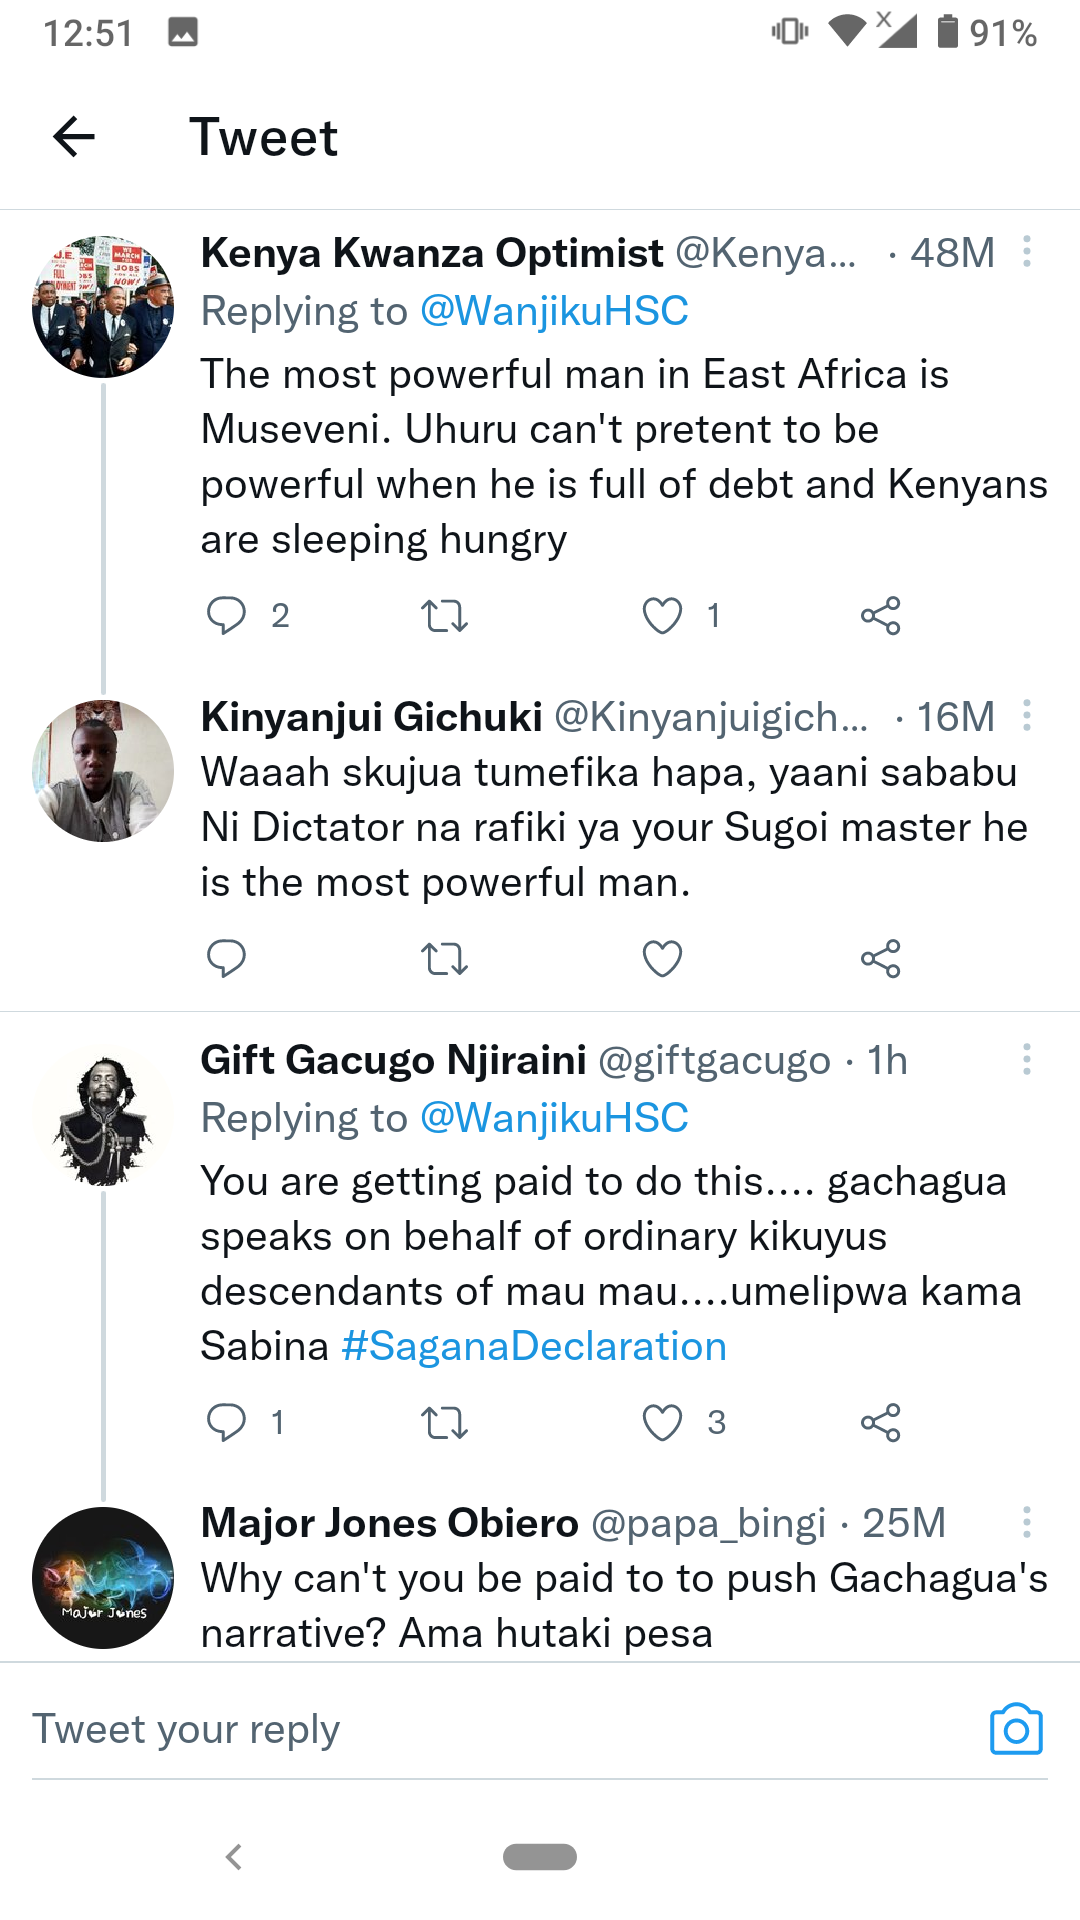1080x1920 pixels.
Task: Like Kinyanjui Gichuki's tweet
Action: tap(662, 958)
